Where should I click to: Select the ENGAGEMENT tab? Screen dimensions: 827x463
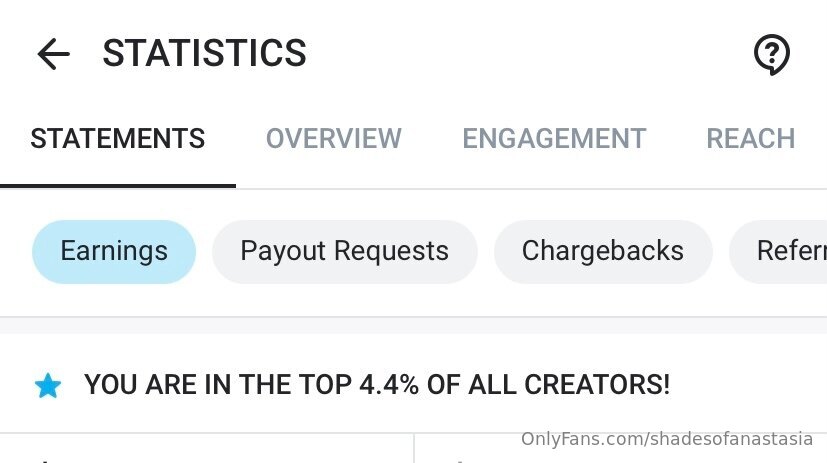(x=554, y=139)
